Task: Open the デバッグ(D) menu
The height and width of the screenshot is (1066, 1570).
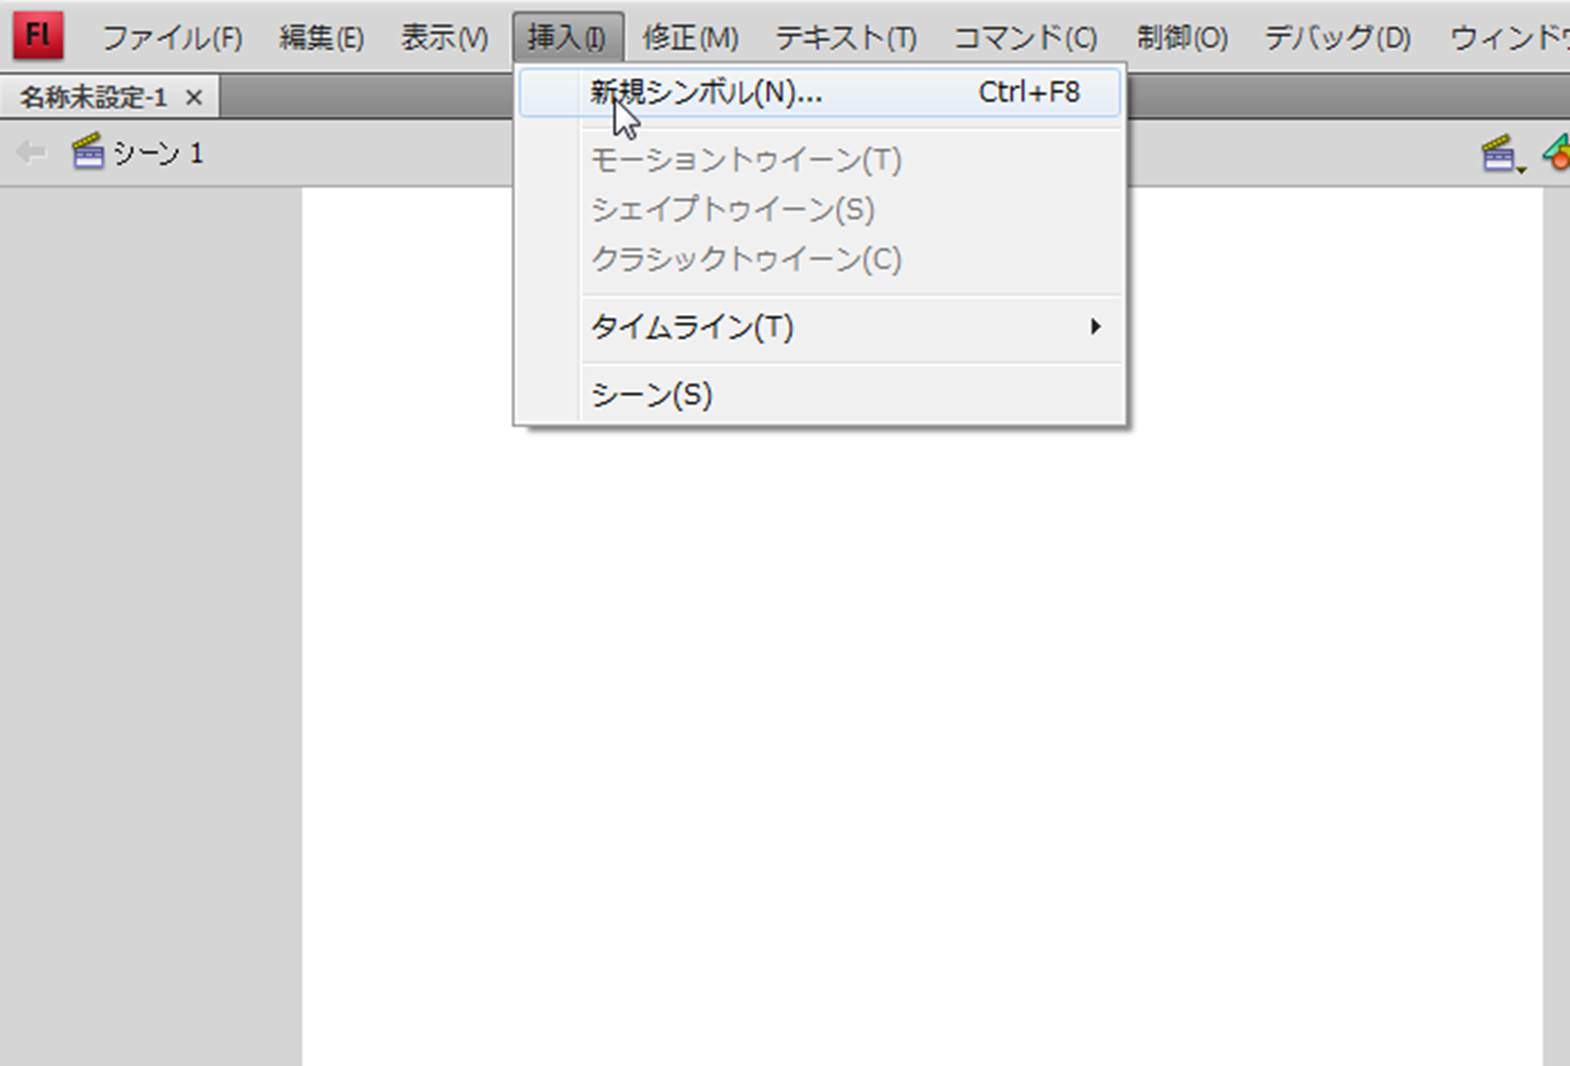Action: 1337,38
